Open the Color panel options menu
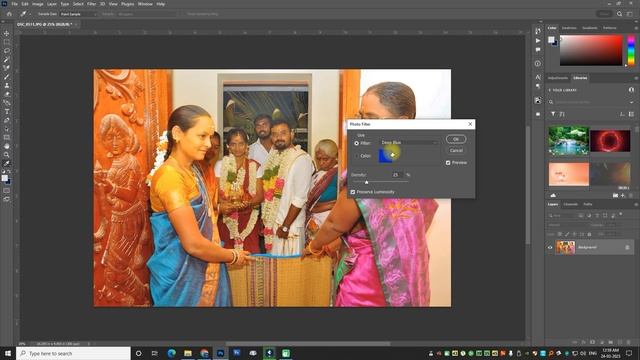 [636, 28]
